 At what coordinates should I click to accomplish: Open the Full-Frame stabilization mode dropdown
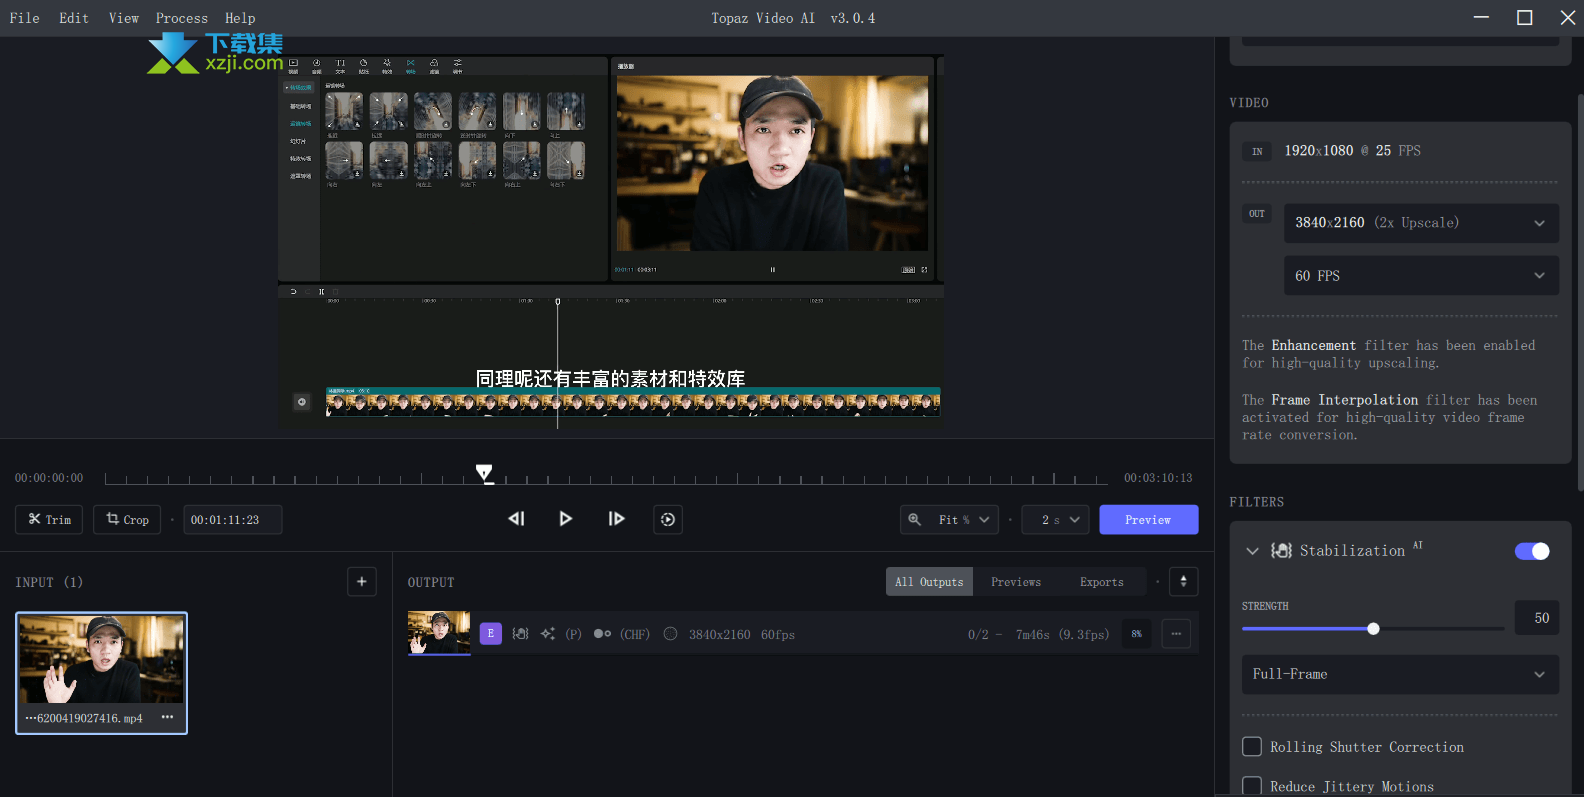point(1400,674)
